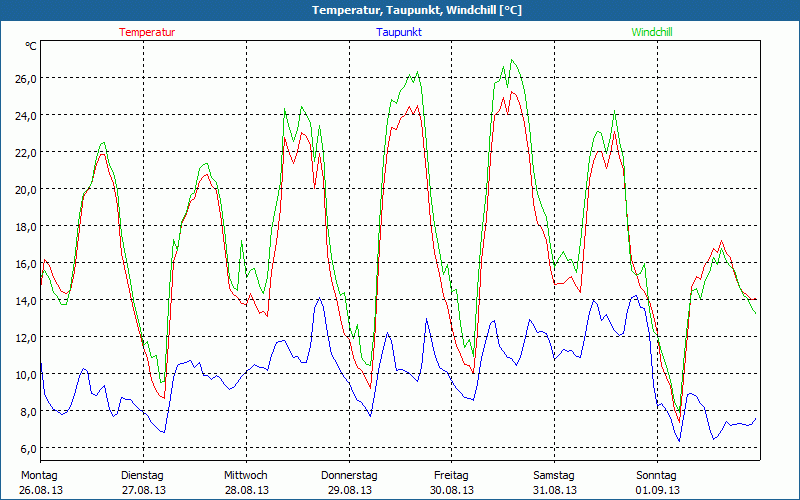Click the 29.08.13 date label
This screenshot has height=500, width=800.
tap(349, 490)
